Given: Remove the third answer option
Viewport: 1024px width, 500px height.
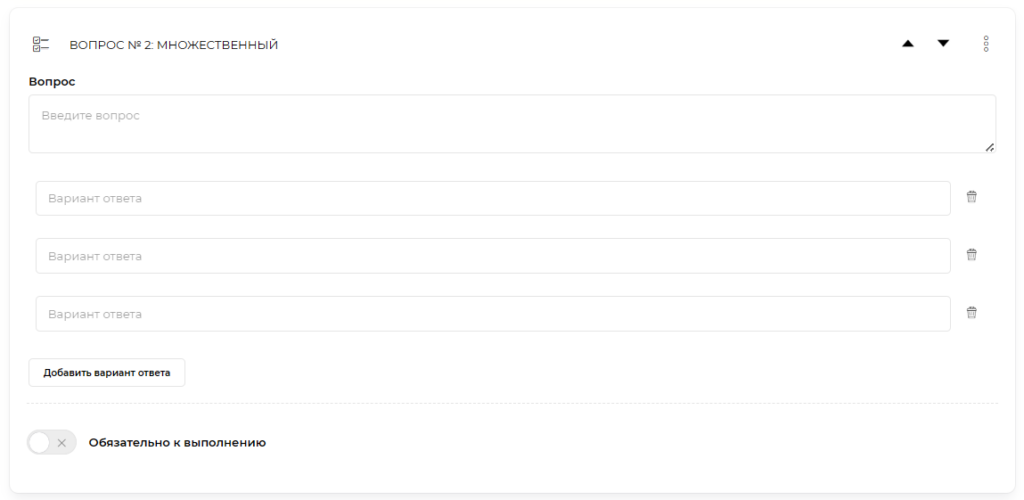Looking at the screenshot, I should (x=971, y=313).
